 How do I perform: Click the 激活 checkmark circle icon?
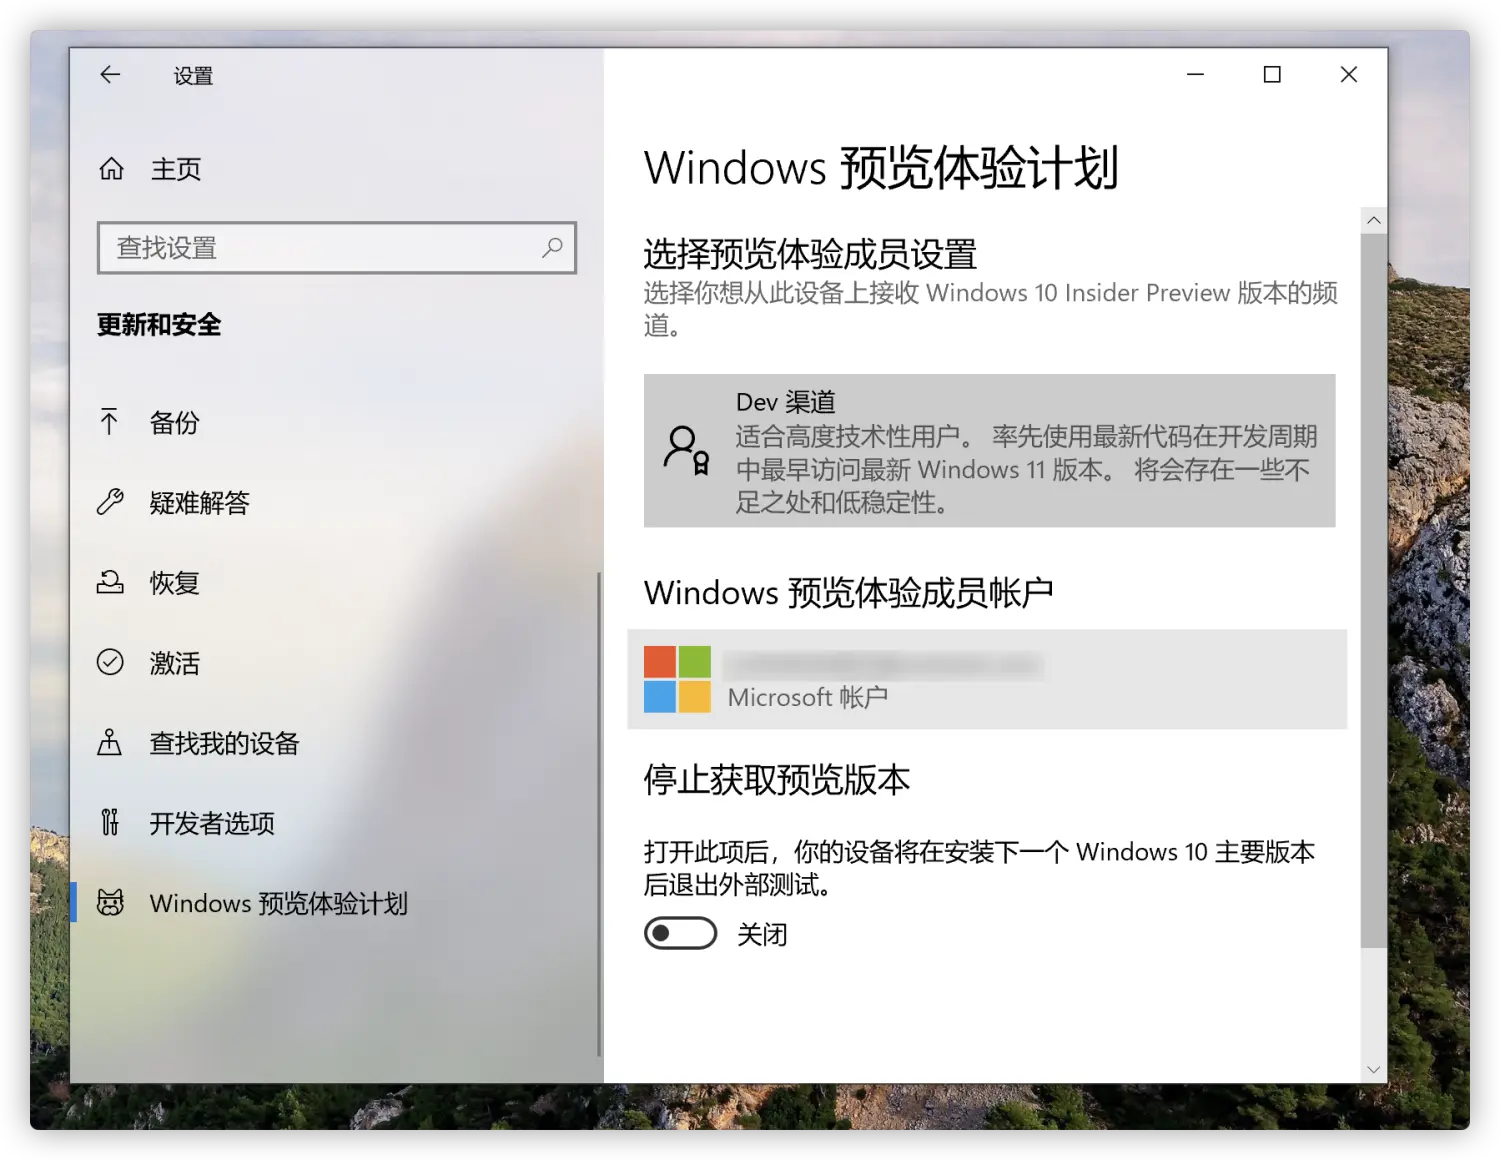tap(110, 662)
